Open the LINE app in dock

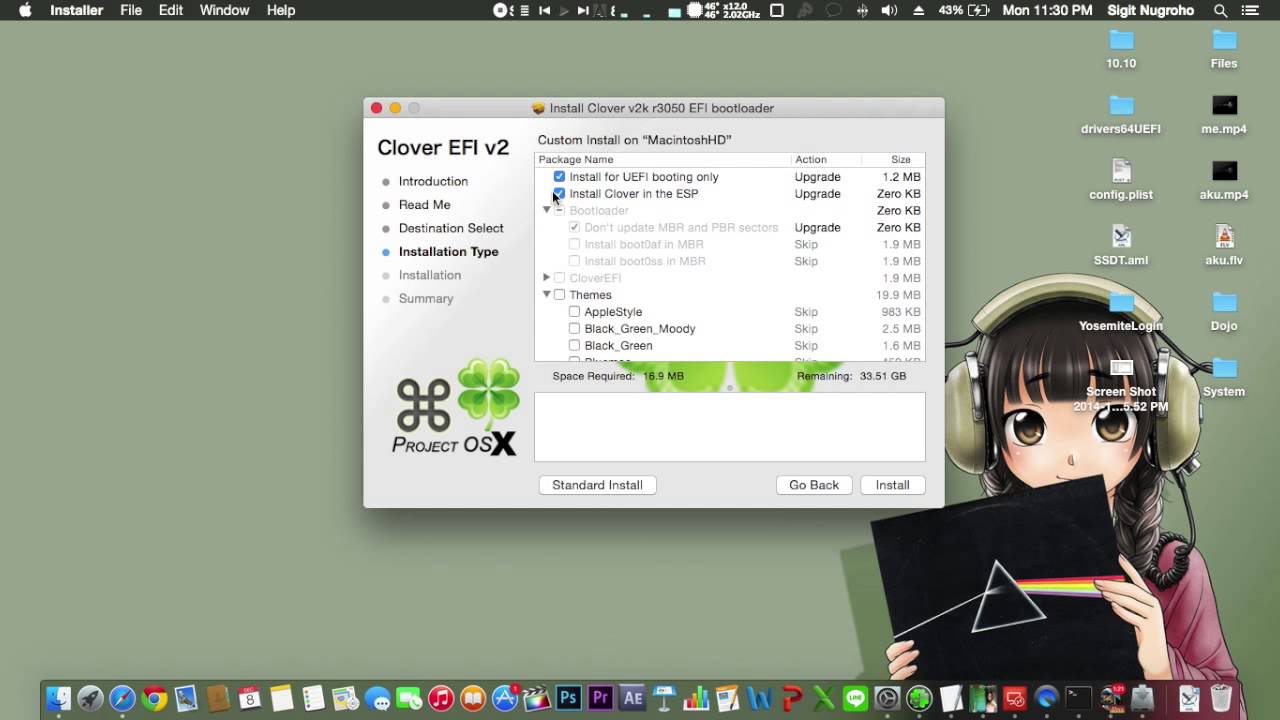(x=855, y=698)
